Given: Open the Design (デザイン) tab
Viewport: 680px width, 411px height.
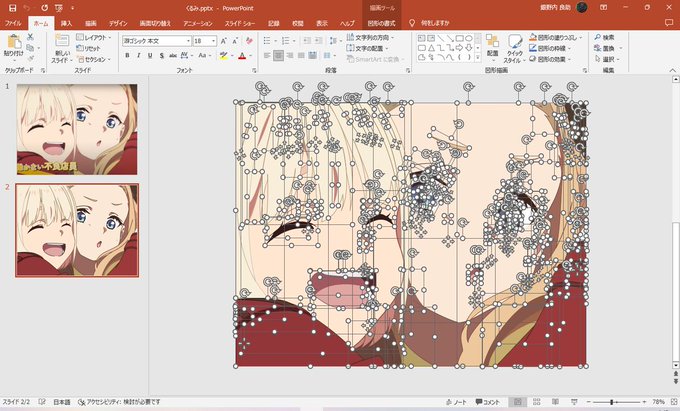Looking at the screenshot, I should (x=118, y=23).
